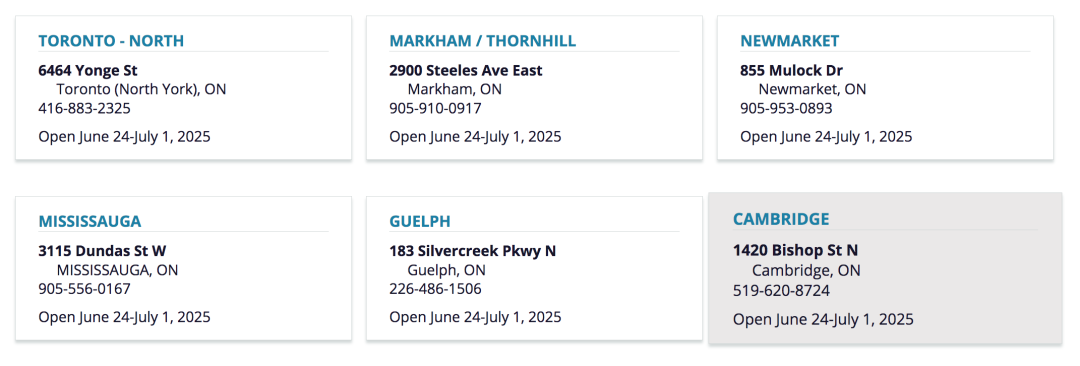Image resolution: width=1080 pixels, height=366 pixels.
Task: Call Newmarket at 905-953-0893
Action: pos(786,108)
